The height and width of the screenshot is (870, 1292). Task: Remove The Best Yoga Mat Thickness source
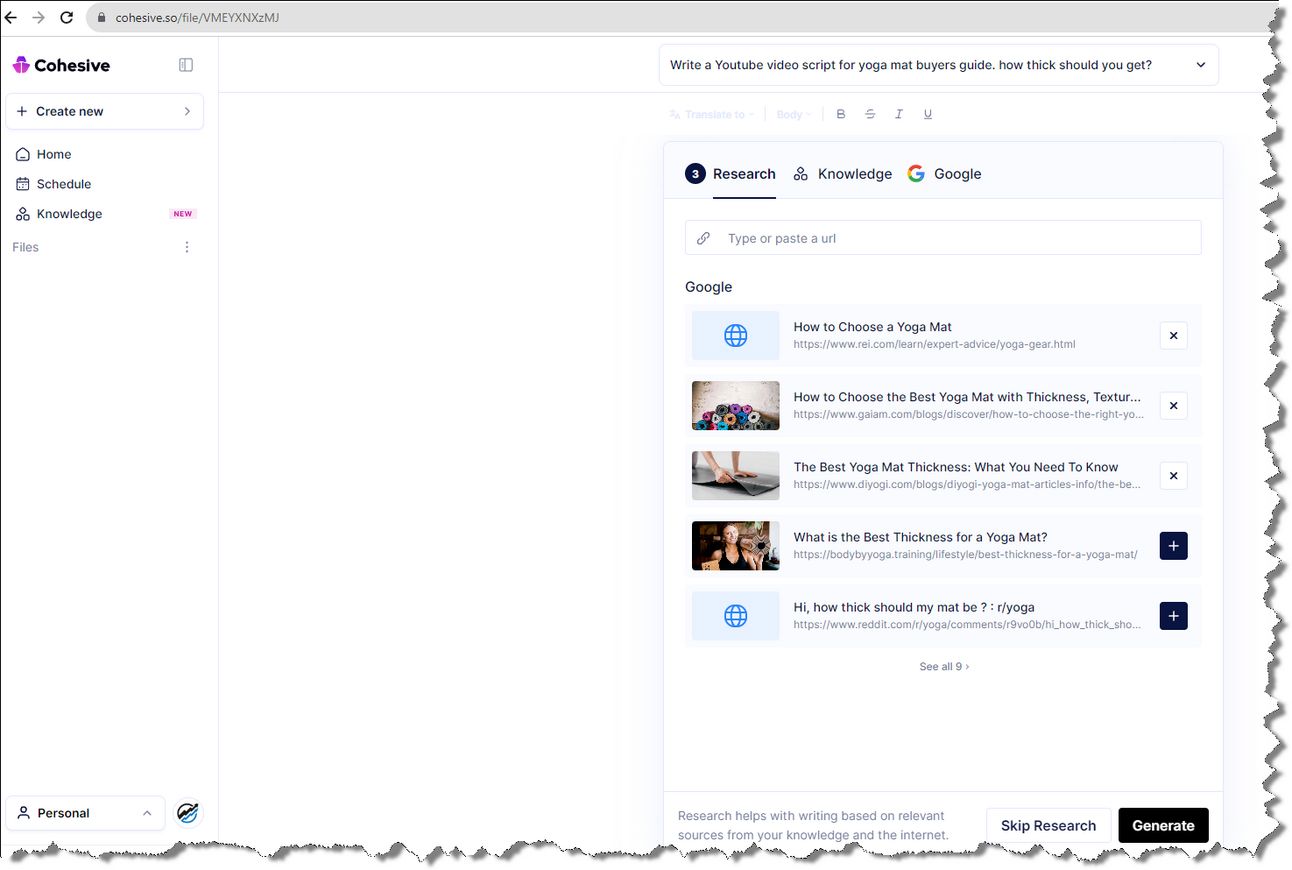click(x=1174, y=476)
